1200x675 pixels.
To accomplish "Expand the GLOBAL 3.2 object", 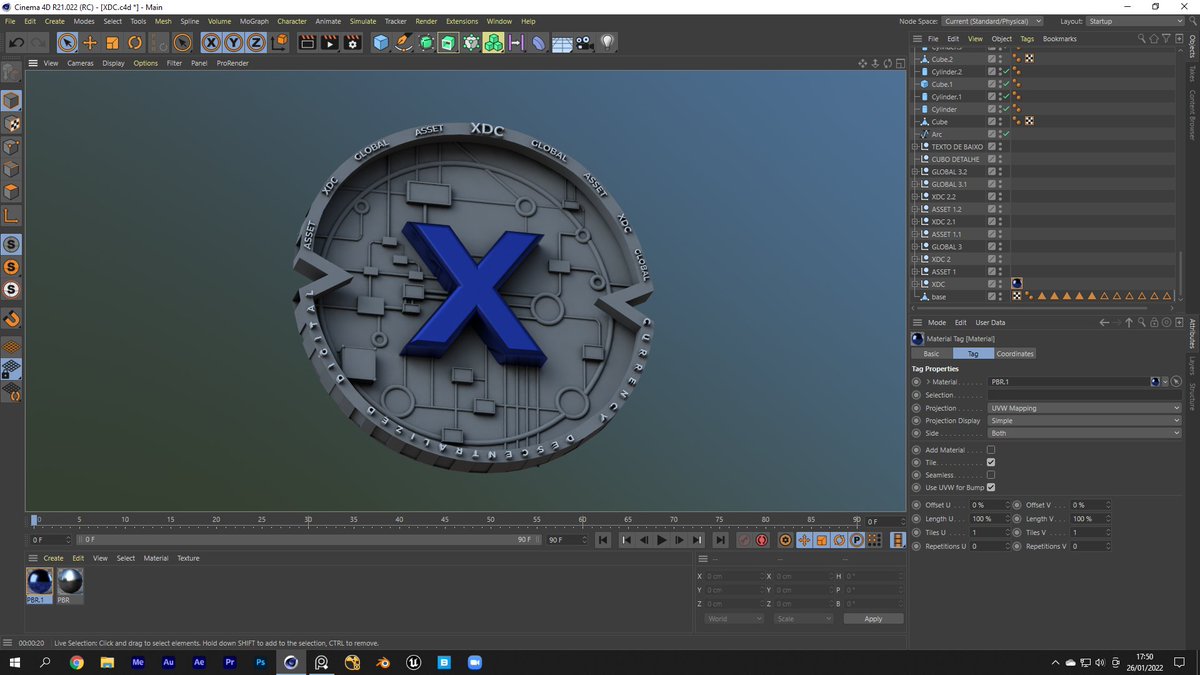I will point(915,172).
